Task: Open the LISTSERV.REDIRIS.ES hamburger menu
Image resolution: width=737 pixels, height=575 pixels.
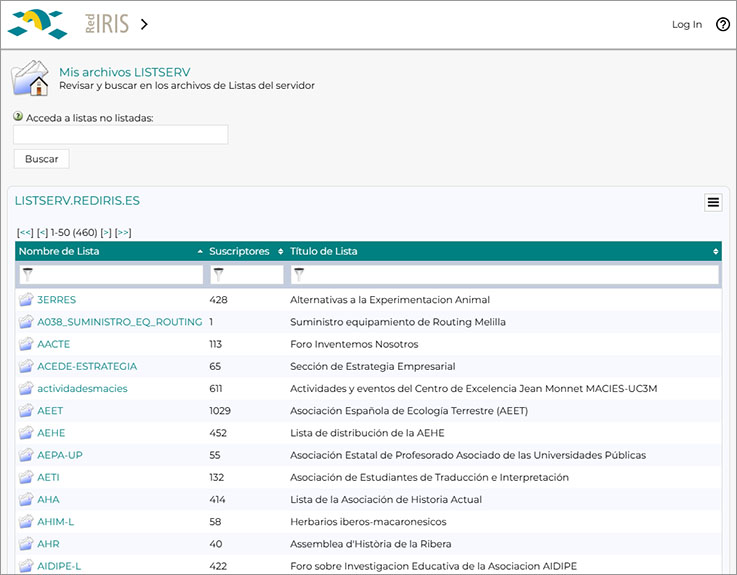Action: tap(713, 202)
